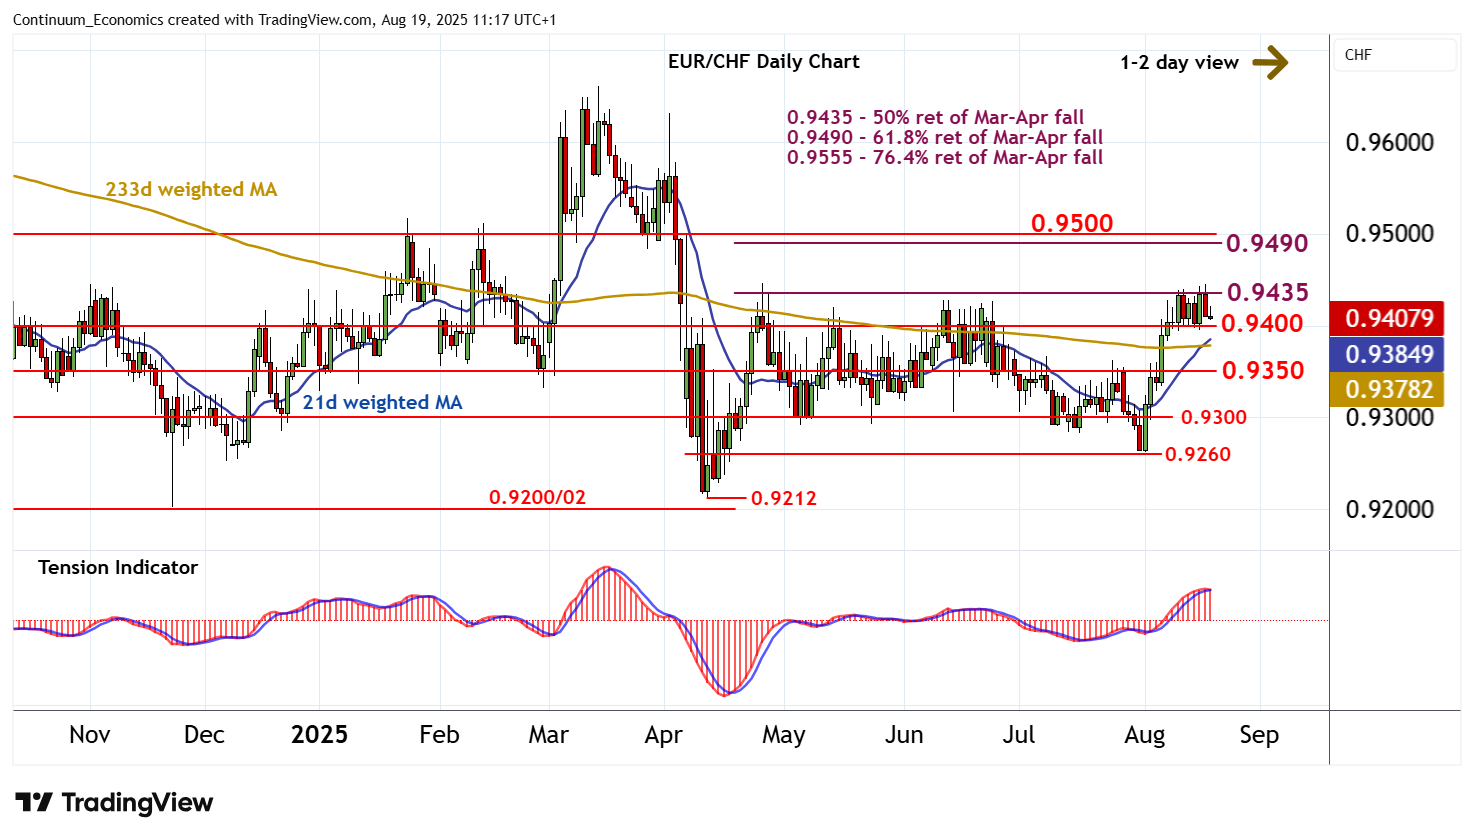Click the 61.8% ret of Mar-Apr fall note

[x=945, y=137]
